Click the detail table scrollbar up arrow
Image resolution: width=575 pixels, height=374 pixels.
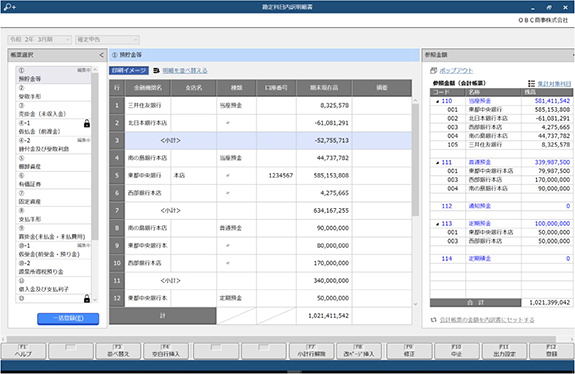tap(415, 100)
